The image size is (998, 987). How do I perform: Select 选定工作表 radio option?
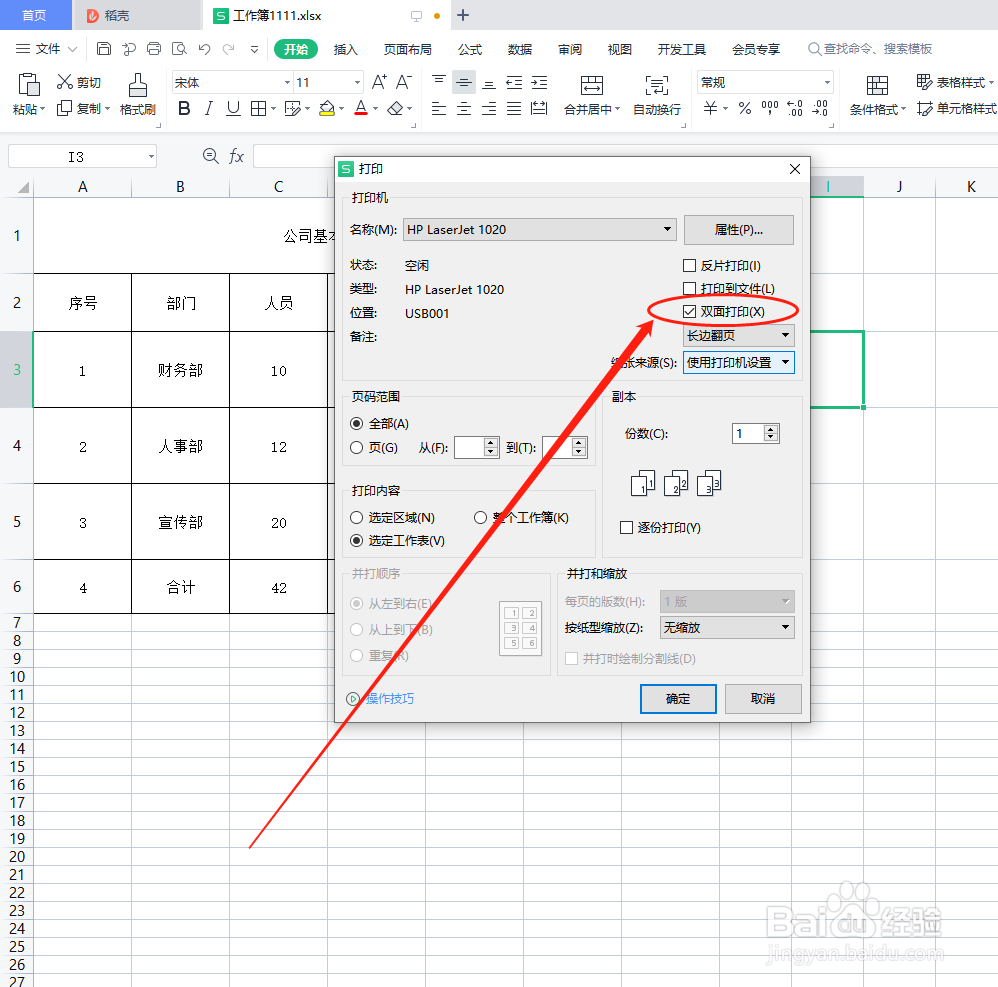(x=356, y=540)
